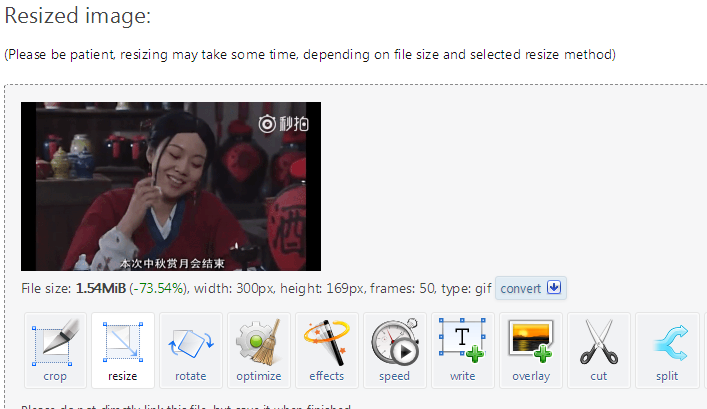This screenshot has height=409, width=707.
Task: Click the 'Resized image:' heading
Action: (x=78, y=16)
